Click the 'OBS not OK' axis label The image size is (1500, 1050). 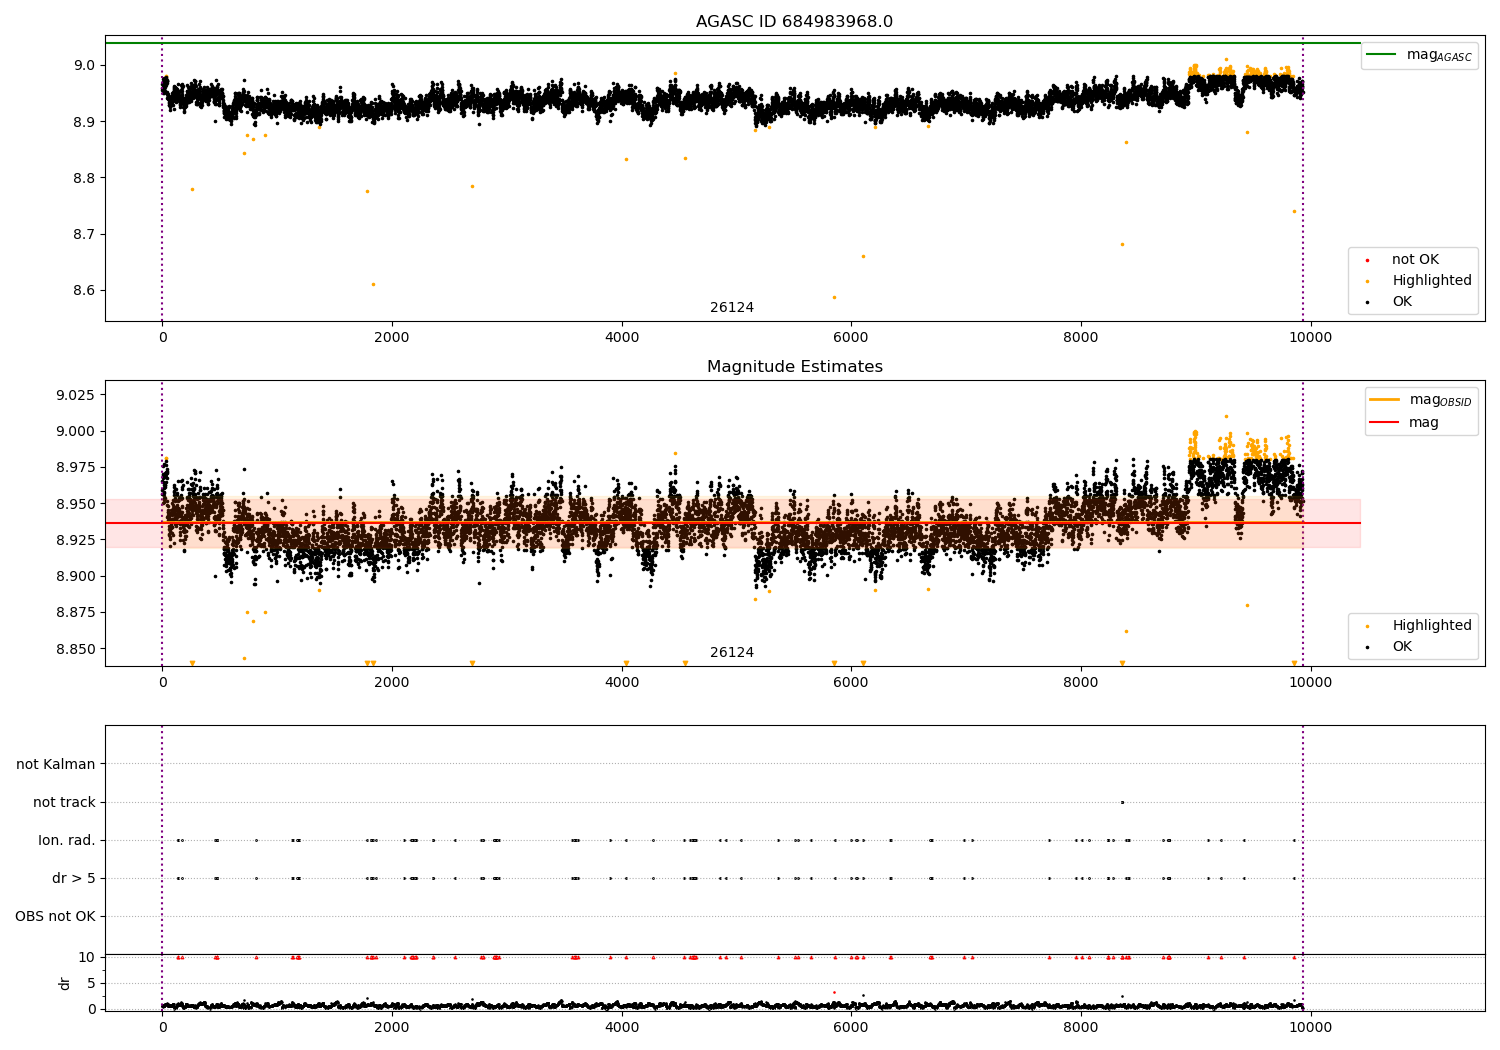(55, 917)
